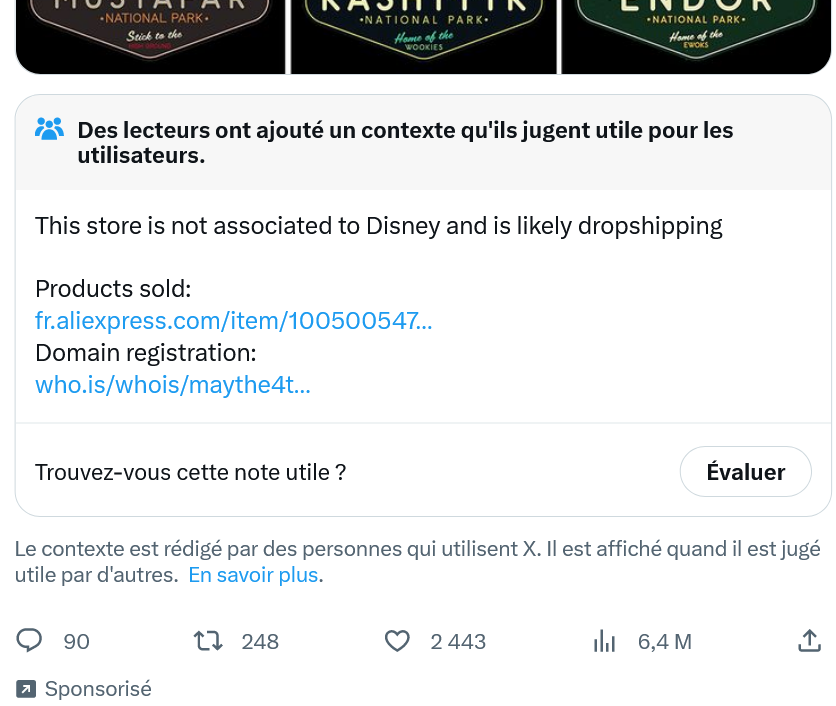Open view analytics bar chart icon
The height and width of the screenshot is (706, 836).
tap(604, 641)
